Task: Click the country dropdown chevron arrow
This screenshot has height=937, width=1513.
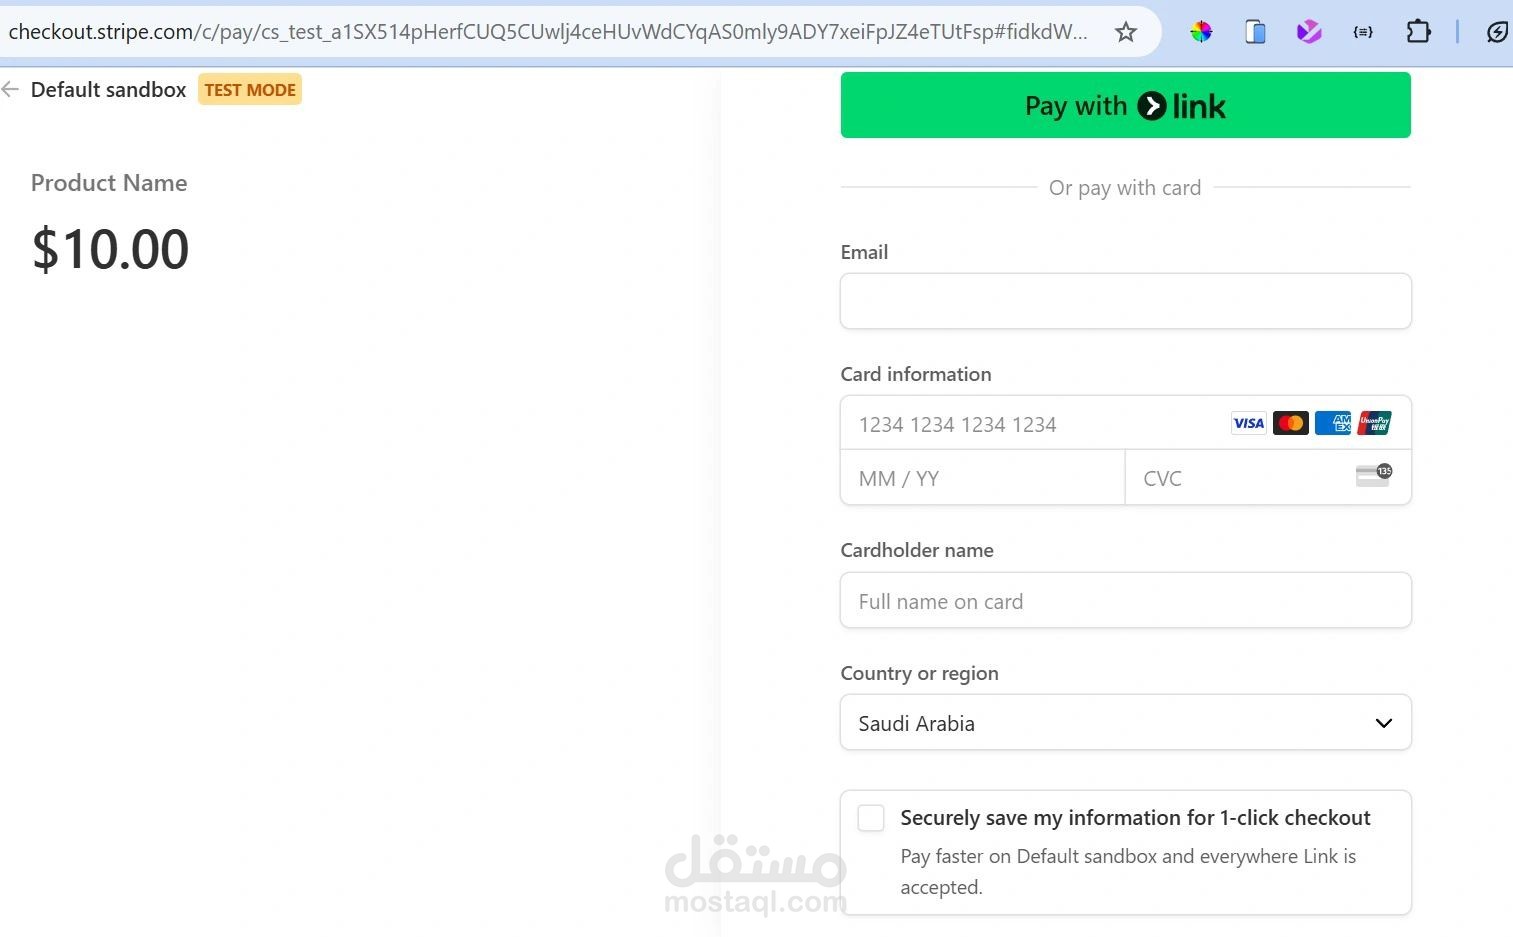Action: coord(1383,722)
